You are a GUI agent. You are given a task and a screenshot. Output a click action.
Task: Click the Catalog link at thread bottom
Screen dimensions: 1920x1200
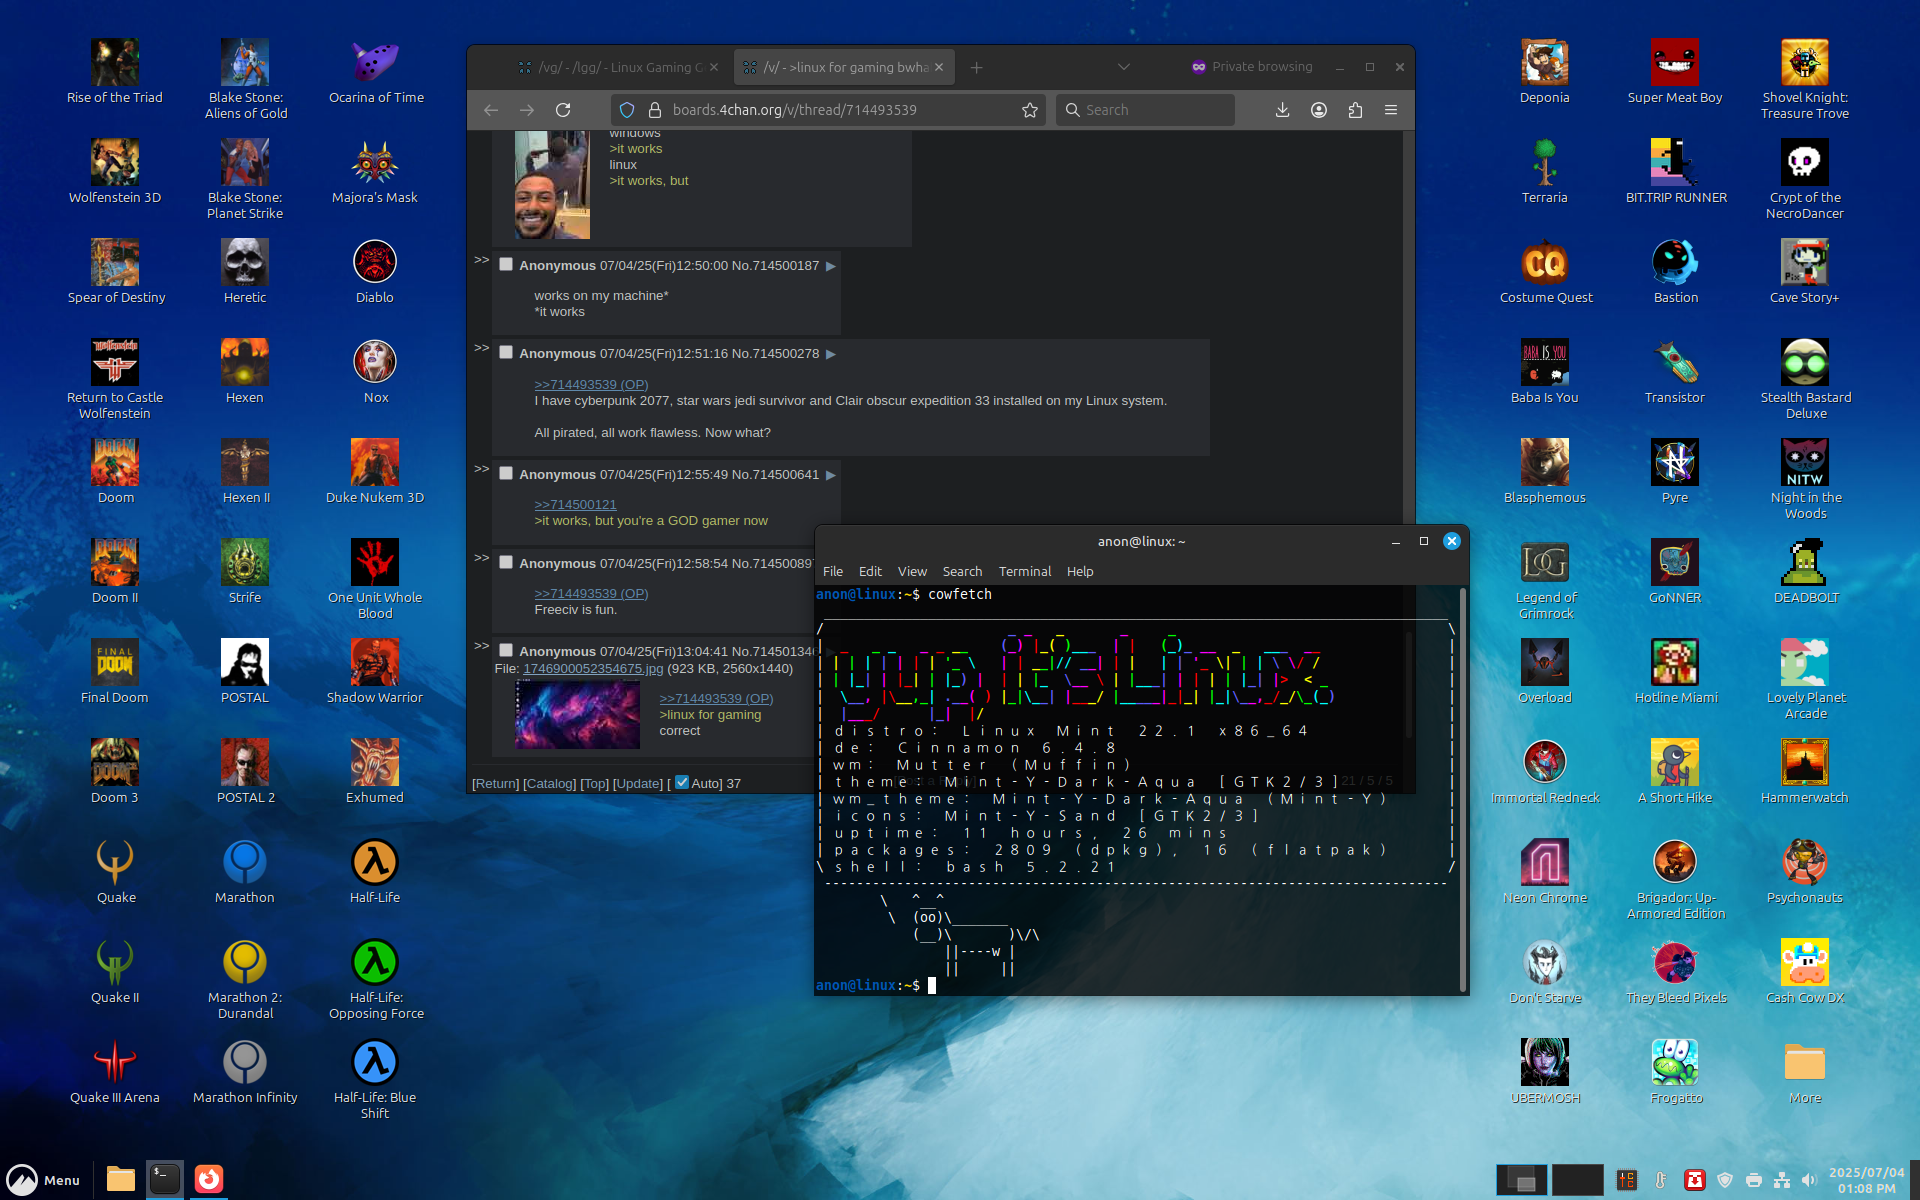pyautogui.click(x=549, y=784)
